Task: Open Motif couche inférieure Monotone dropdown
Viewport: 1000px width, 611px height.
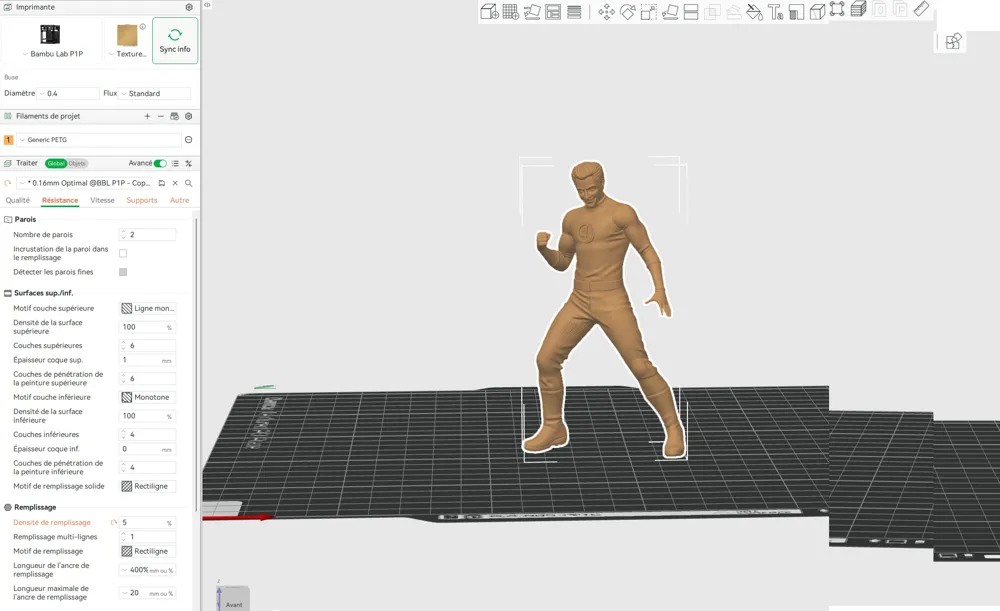Action: [148, 397]
